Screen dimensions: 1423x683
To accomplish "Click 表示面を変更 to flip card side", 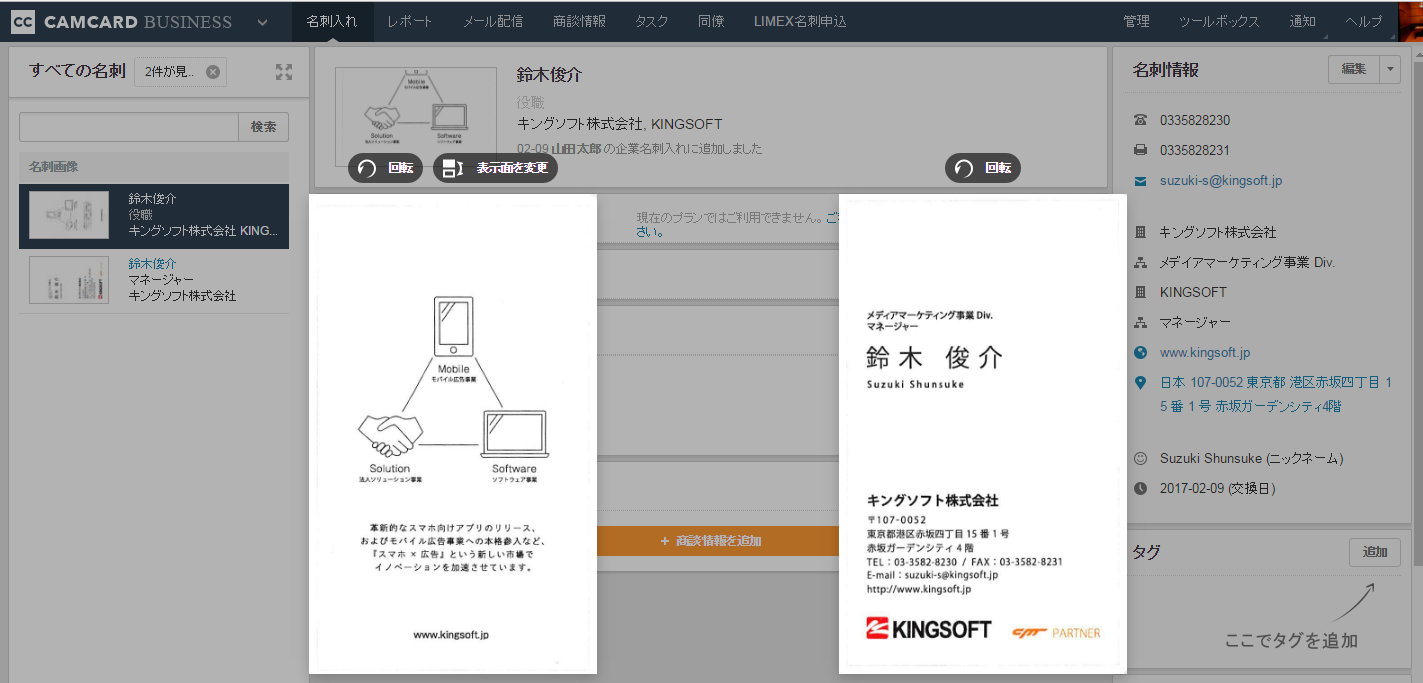I will (x=495, y=168).
